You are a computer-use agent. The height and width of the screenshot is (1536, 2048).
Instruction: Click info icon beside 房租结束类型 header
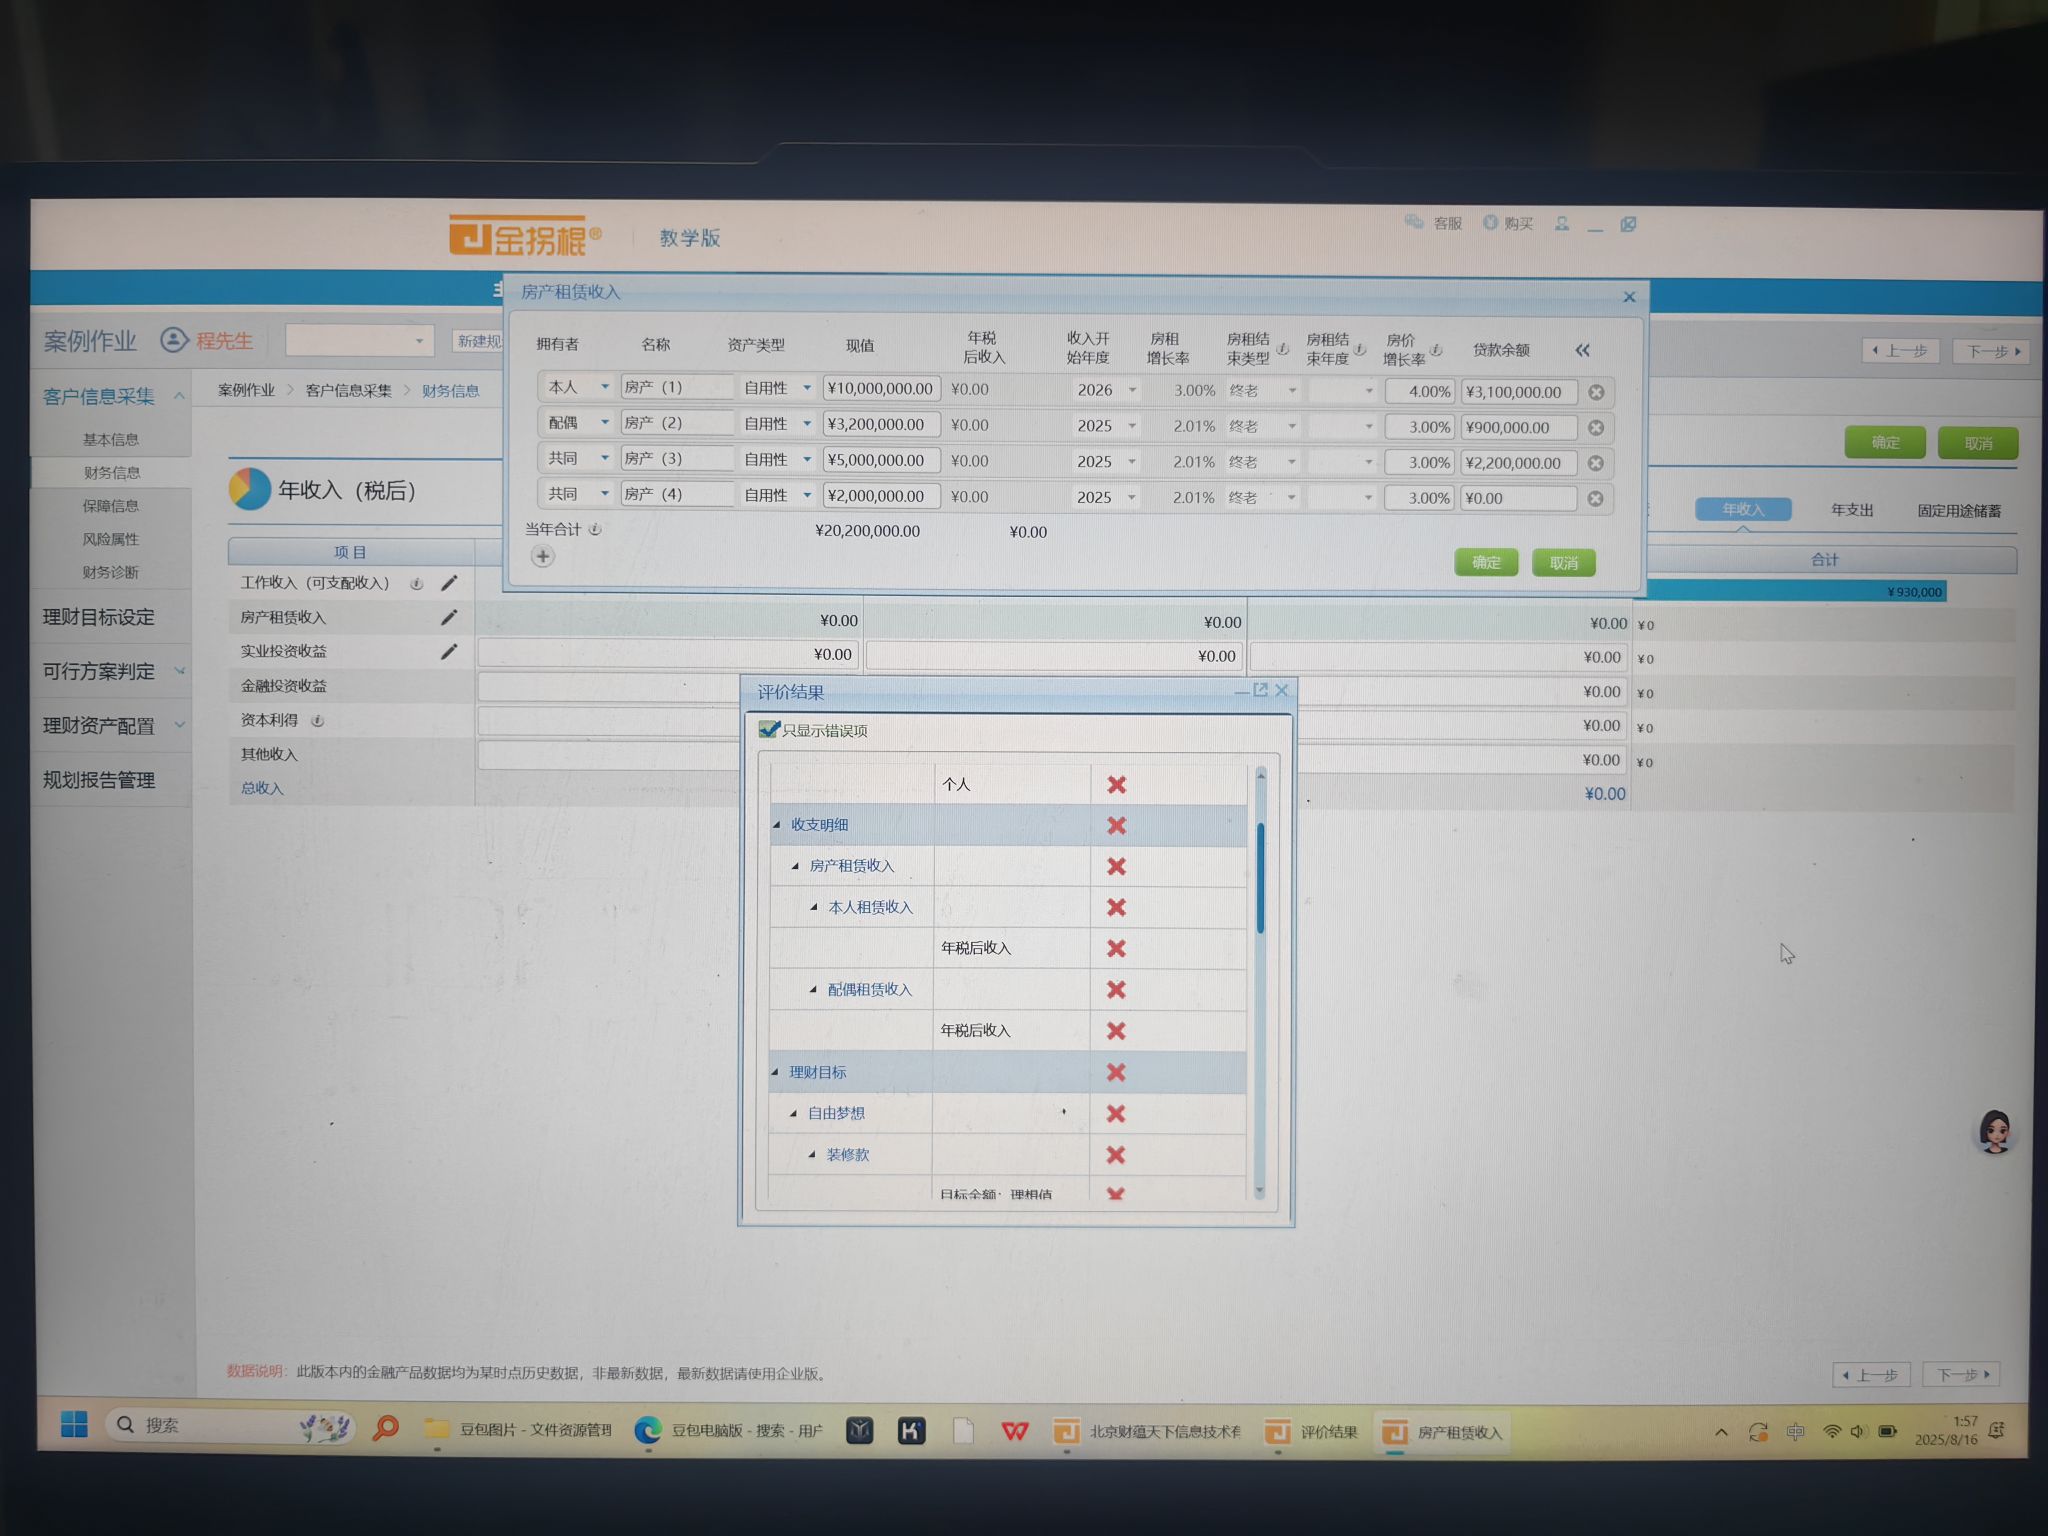[1282, 348]
